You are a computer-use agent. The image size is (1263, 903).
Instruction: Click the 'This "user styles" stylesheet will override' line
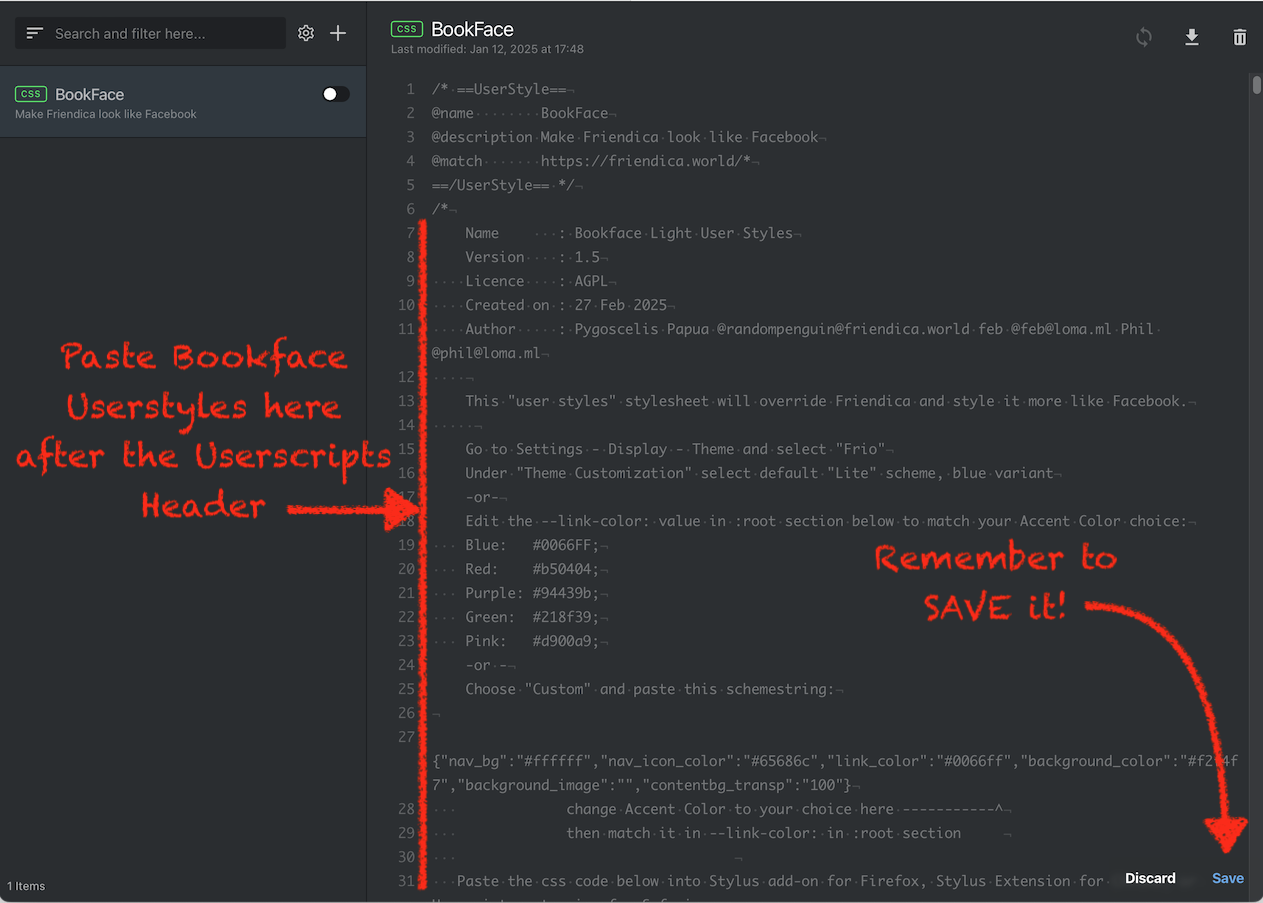pyautogui.click(x=830, y=401)
